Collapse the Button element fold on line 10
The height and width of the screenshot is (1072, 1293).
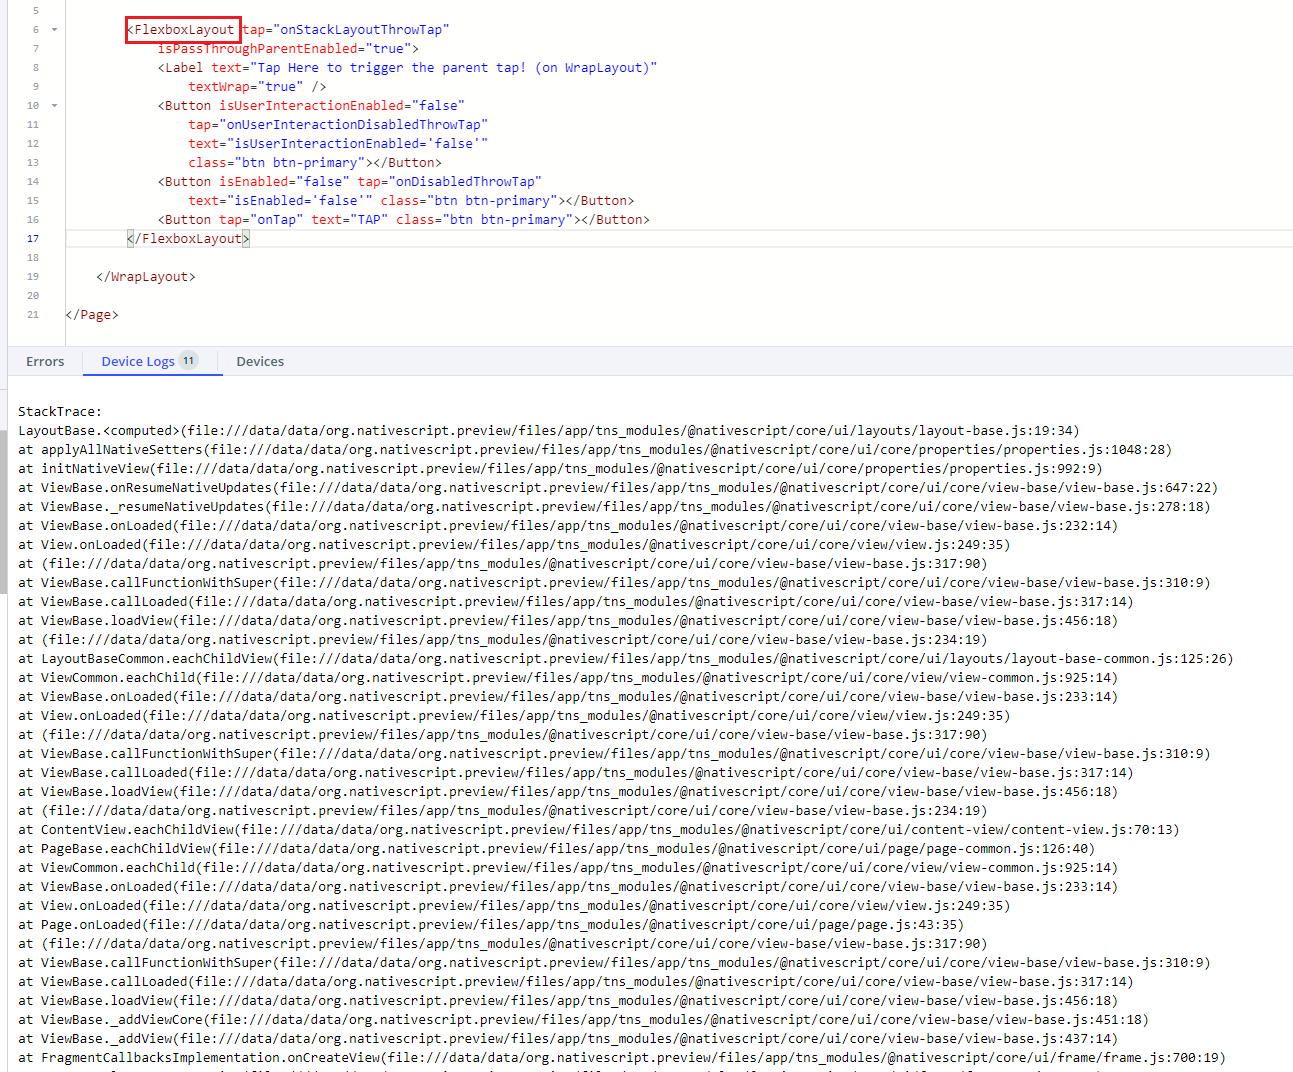53,105
